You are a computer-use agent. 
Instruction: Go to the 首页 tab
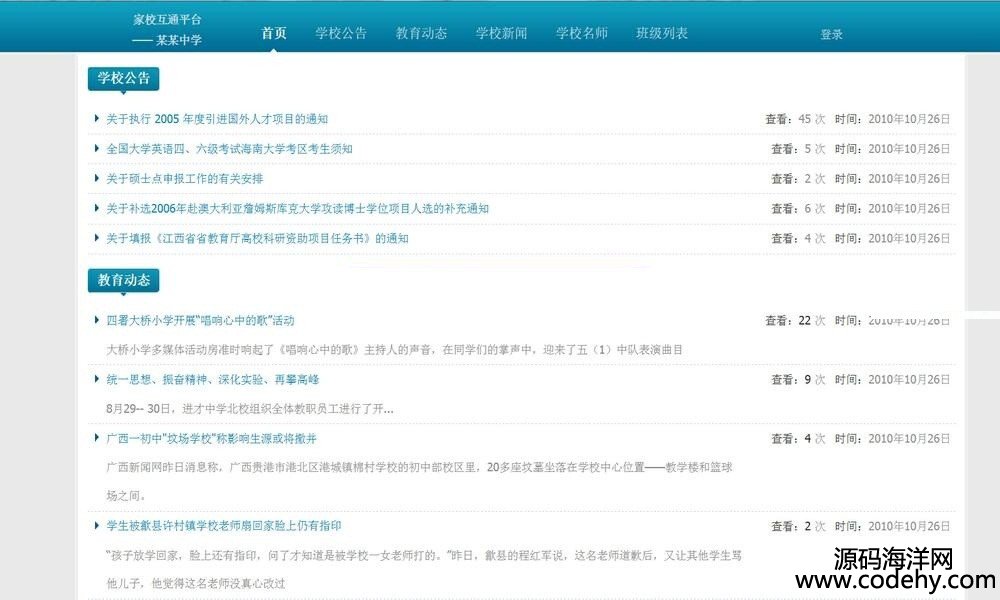pos(274,33)
